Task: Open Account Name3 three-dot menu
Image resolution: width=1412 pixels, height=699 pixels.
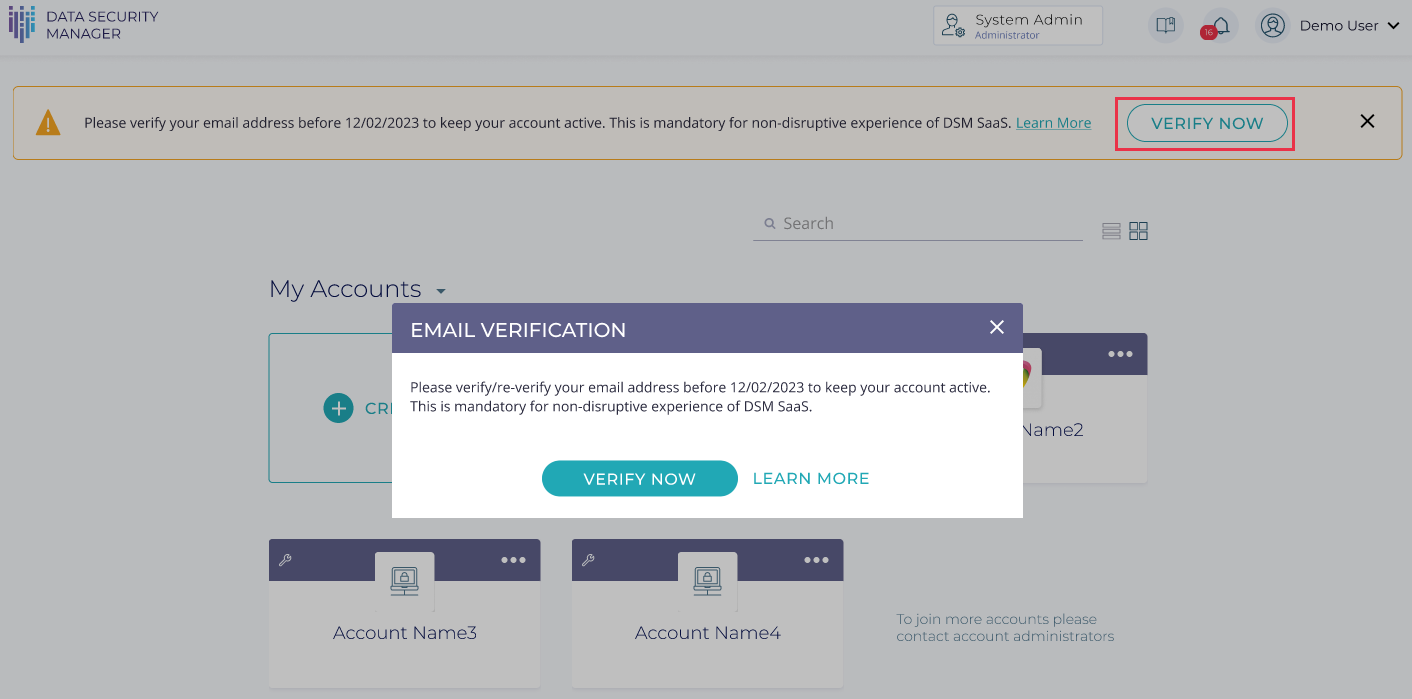Action: coord(513,560)
